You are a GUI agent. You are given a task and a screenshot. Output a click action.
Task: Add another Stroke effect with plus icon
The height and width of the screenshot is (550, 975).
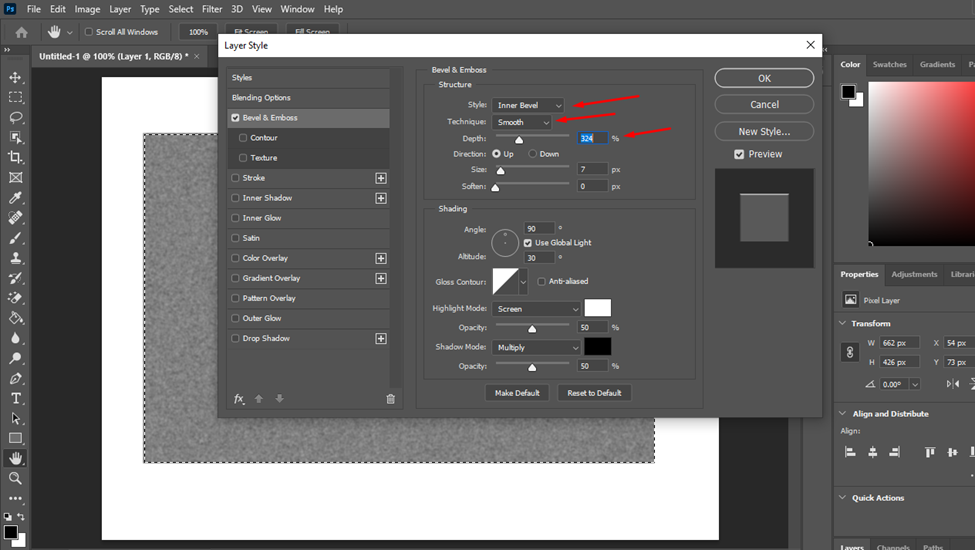(x=381, y=178)
